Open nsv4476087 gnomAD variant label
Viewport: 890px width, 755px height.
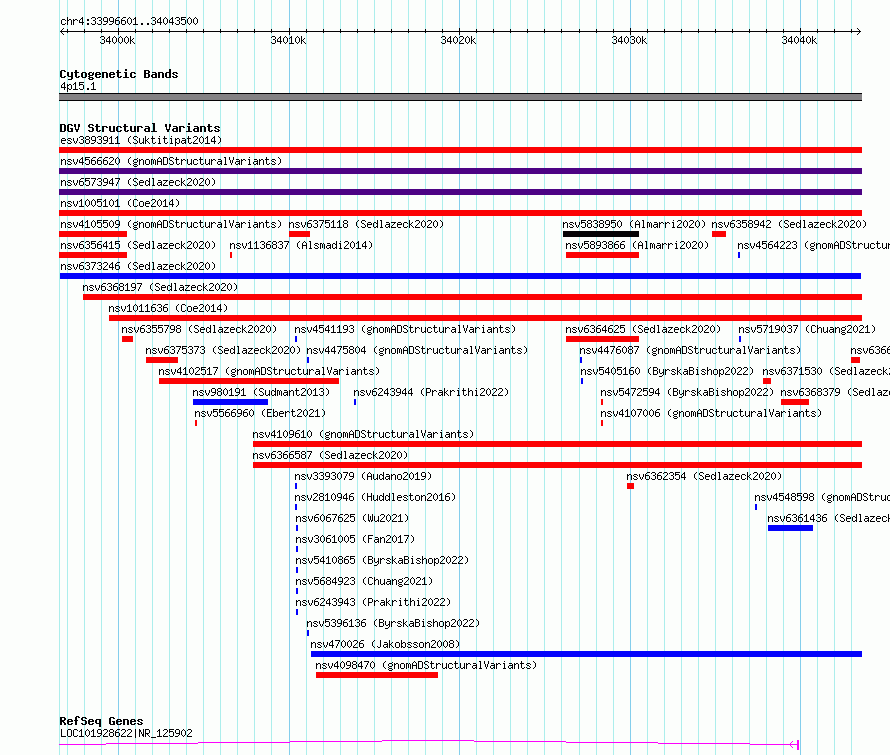click(x=690, y=350)
